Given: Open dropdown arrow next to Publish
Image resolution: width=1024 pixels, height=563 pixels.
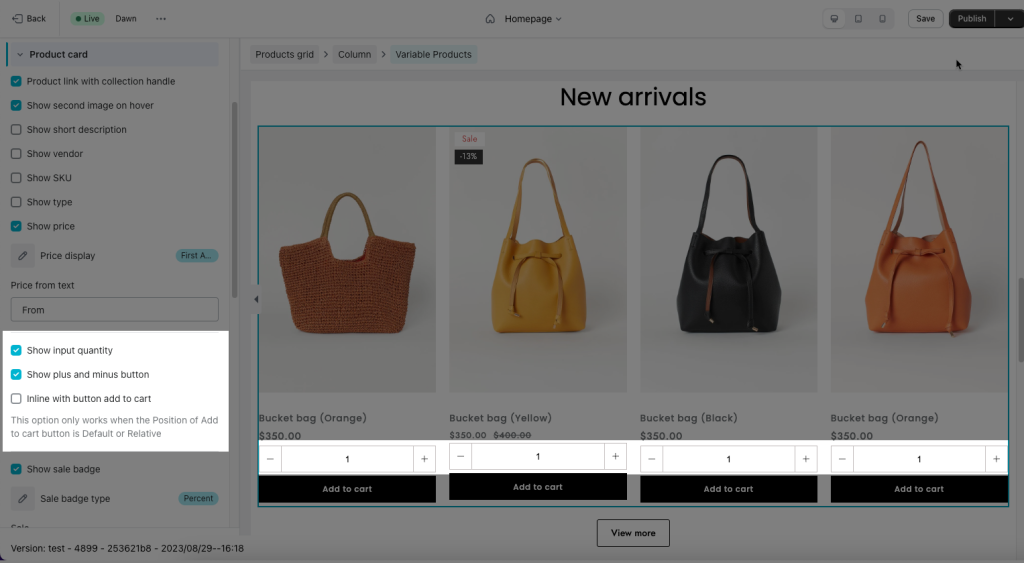Looking at the screenshot, I should [x=1010, y=19].
